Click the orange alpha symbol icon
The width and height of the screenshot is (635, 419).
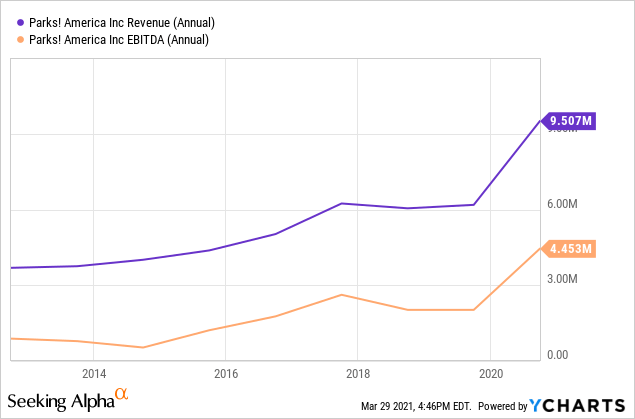(x=121, y=393)
